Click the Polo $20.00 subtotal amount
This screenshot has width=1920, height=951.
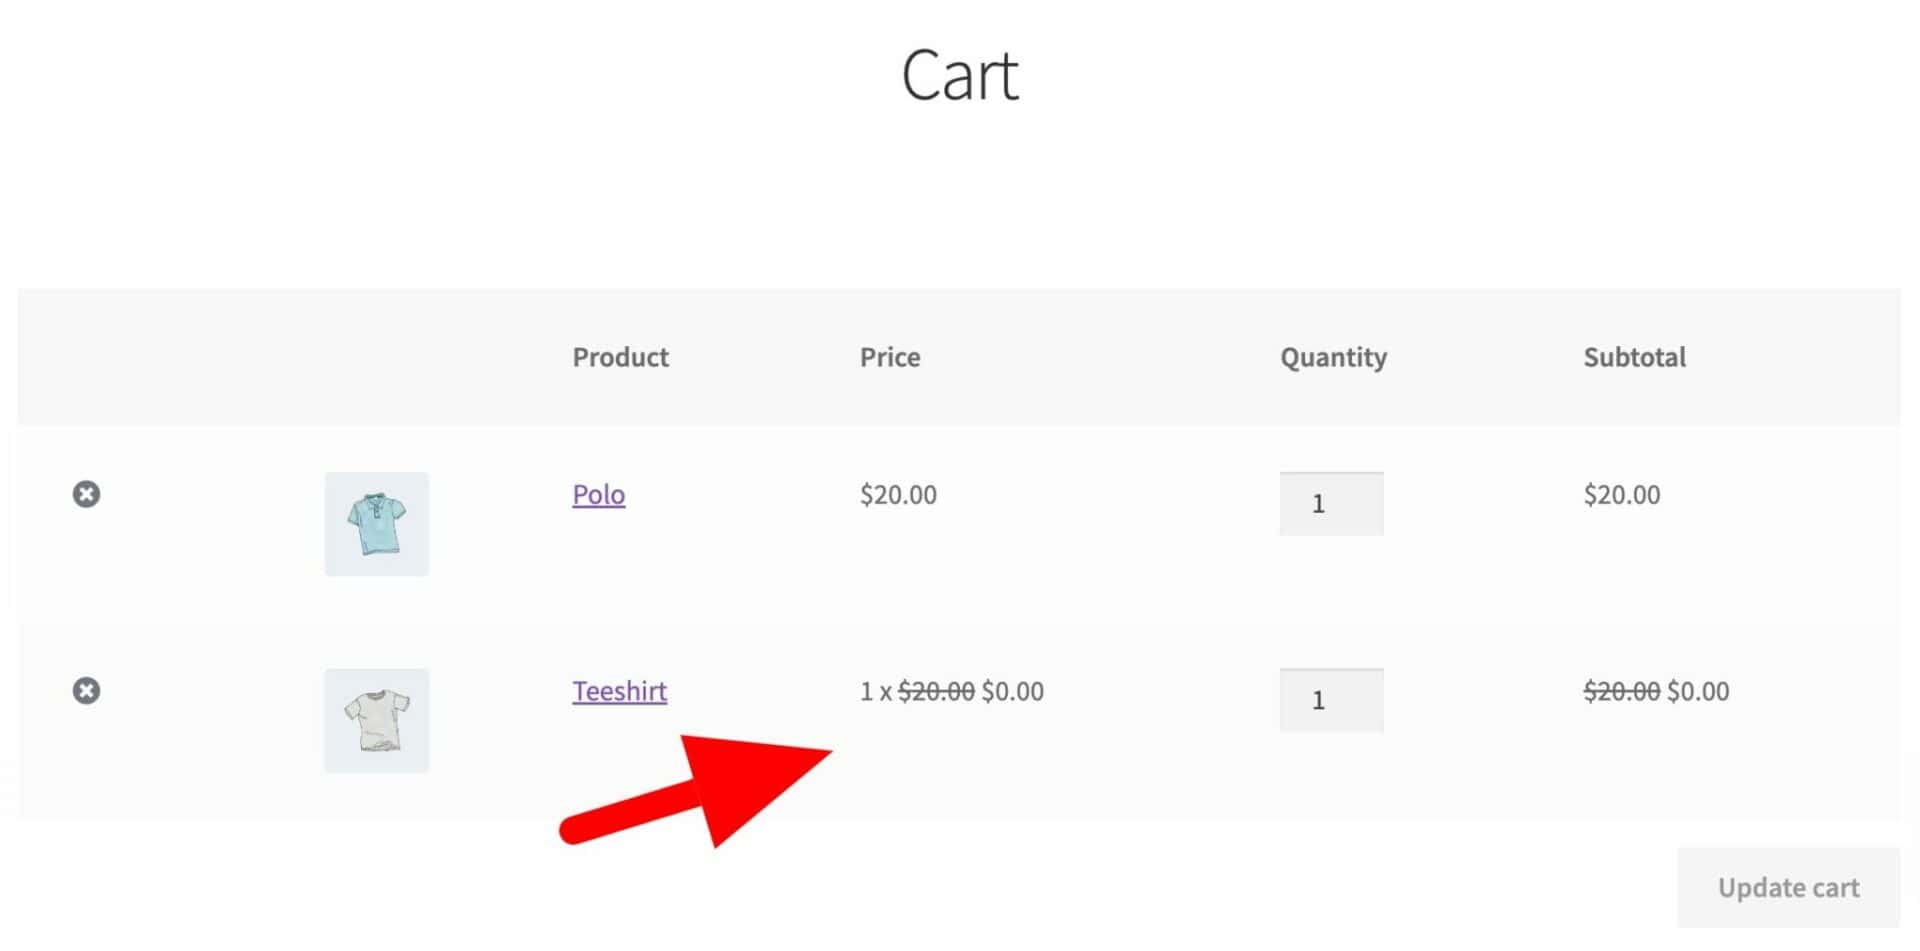(x=1622, y=494)
